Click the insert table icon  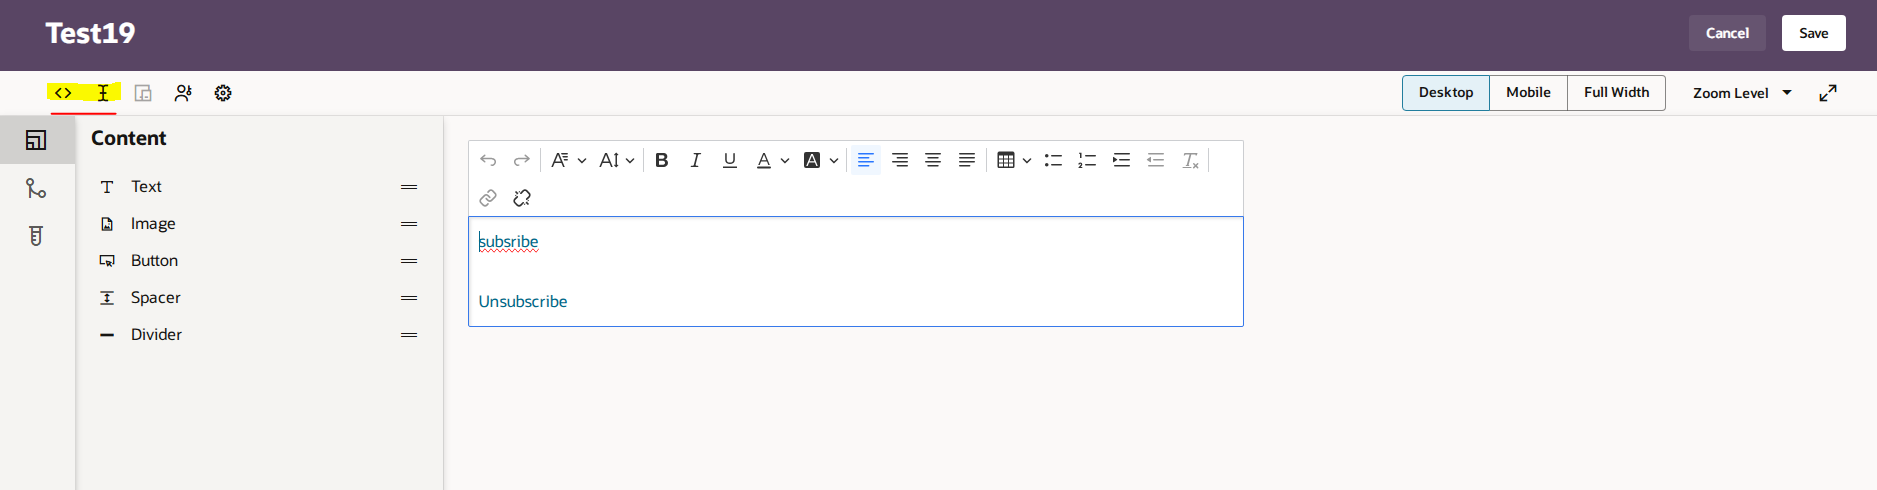[x=1006, y=160]
